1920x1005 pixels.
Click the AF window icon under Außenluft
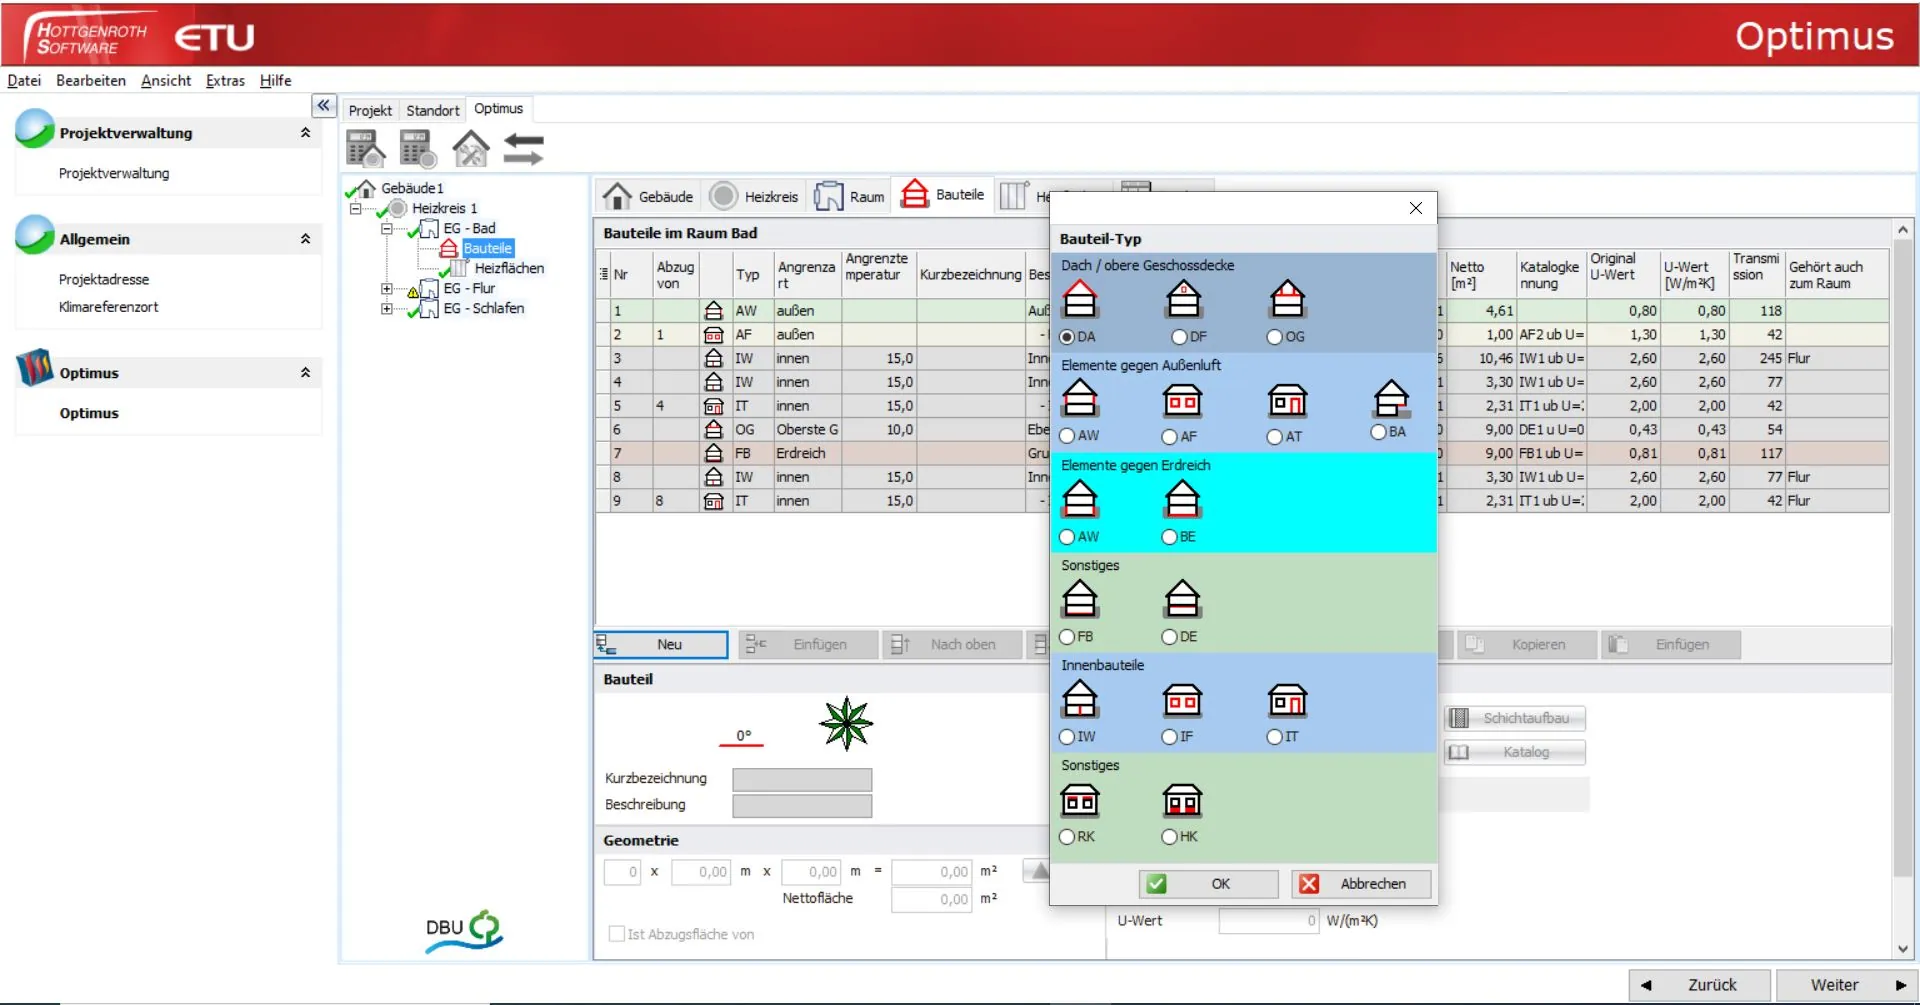1182,401
